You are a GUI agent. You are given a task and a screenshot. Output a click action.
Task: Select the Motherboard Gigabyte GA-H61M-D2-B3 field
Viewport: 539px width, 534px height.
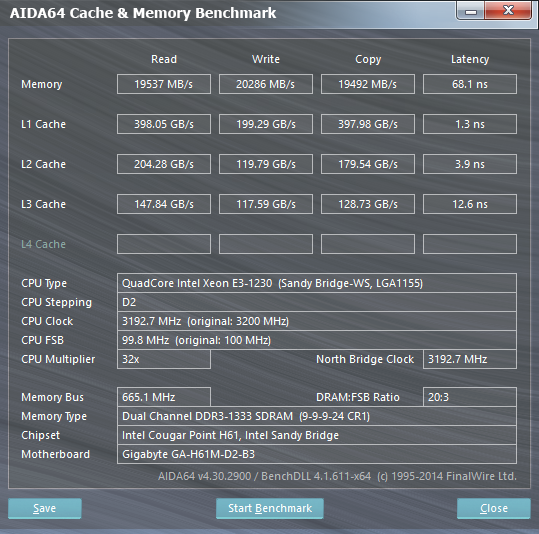pyautogui.click(x=317, y=454)
